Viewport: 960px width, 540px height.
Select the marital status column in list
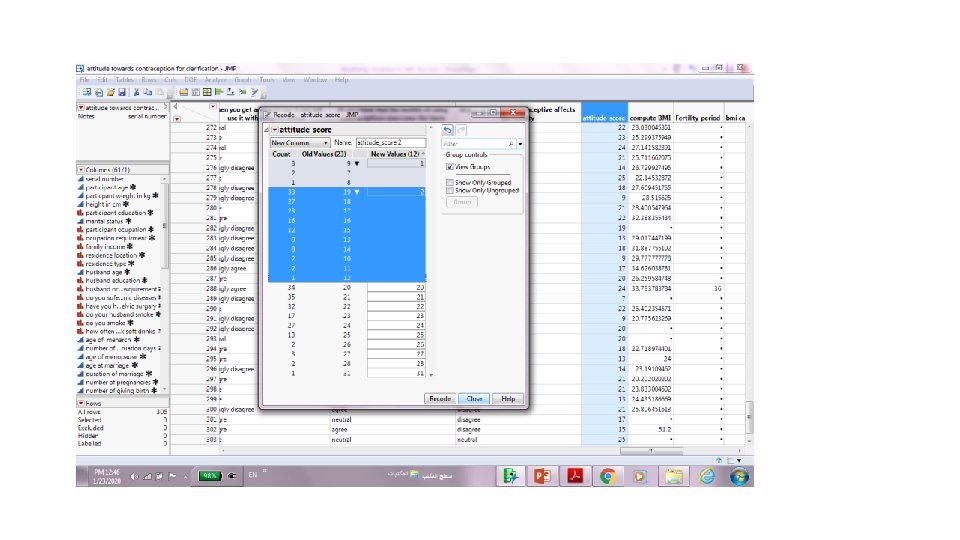pyautogui.click(x=105, y=221)
